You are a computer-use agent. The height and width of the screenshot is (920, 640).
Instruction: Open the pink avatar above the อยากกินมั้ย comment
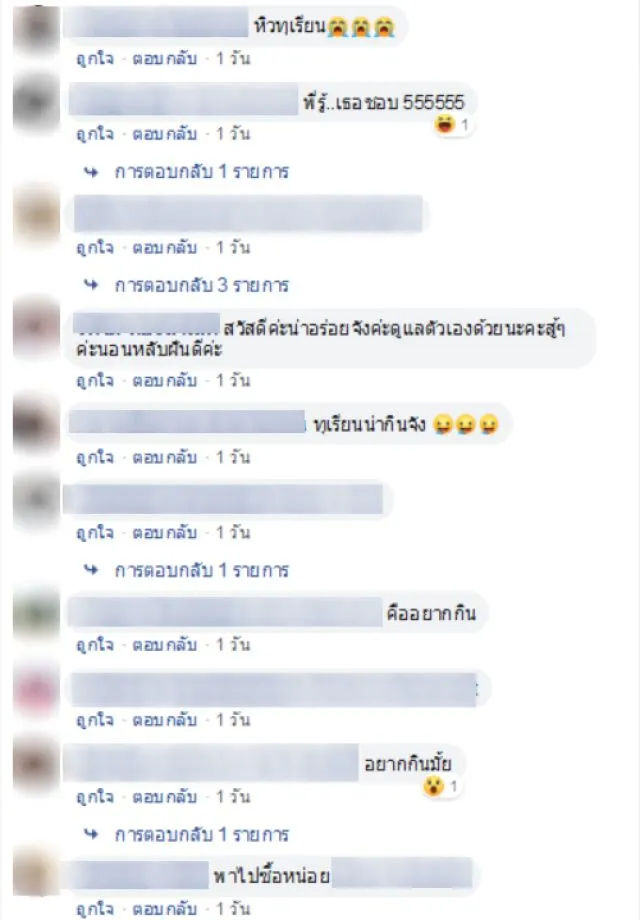click(36, 689)
